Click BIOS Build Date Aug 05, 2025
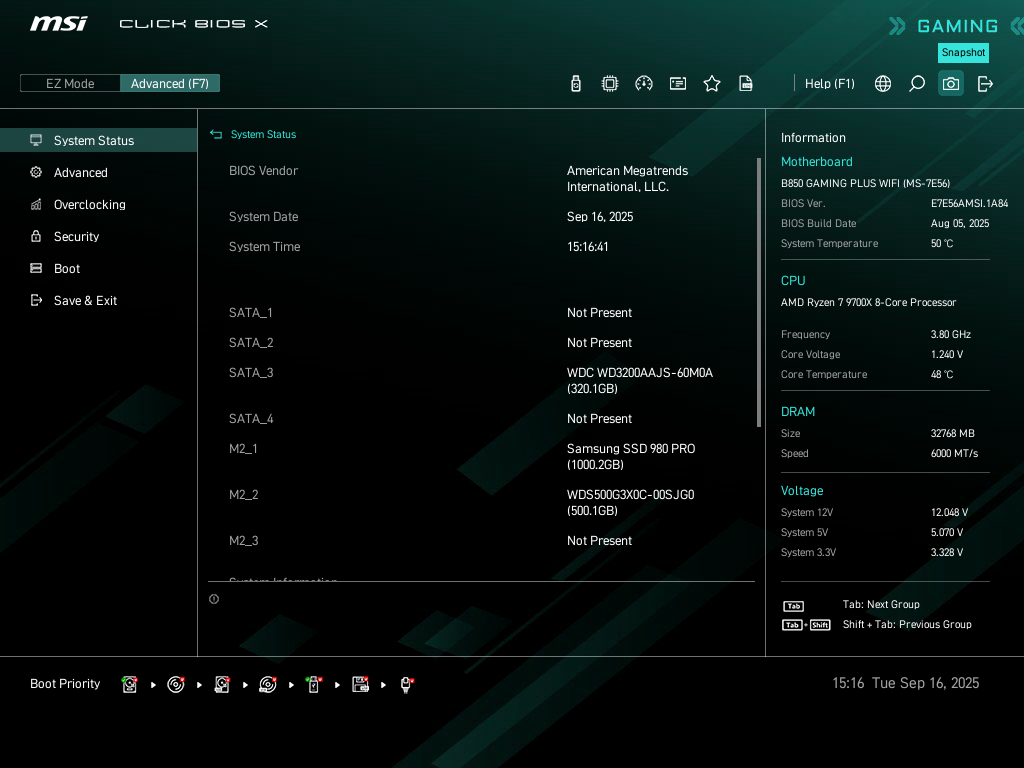This screenshot has width=1024, height=768. 959,223
